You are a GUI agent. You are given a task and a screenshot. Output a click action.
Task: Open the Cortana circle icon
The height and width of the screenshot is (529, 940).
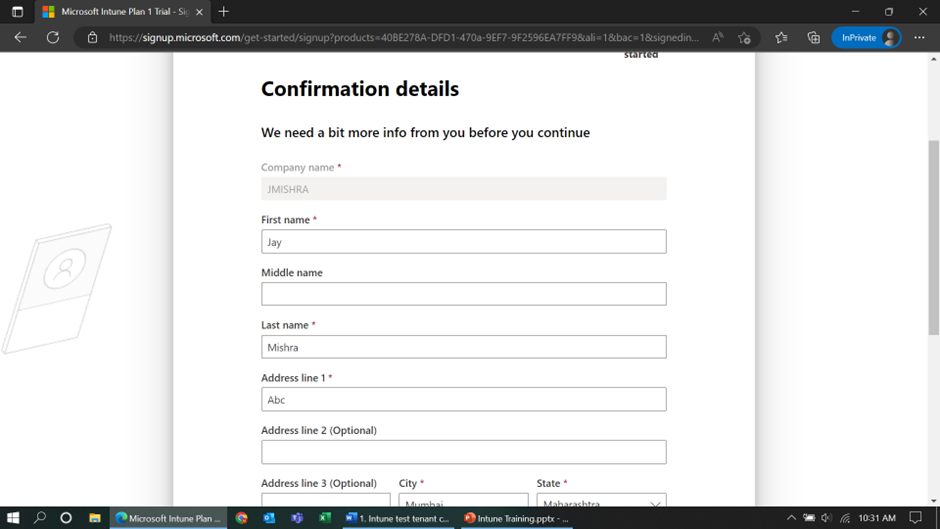coord(66,518)
